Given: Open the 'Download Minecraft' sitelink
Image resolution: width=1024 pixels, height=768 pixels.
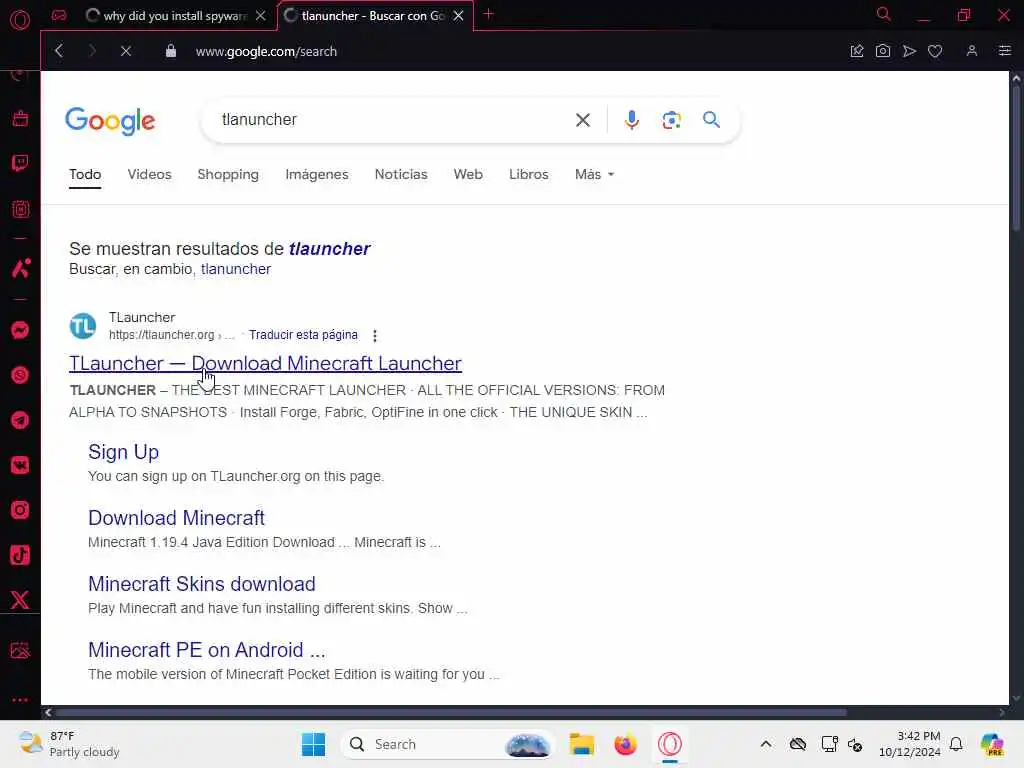Looking at the screenshot, I should 176,518.
